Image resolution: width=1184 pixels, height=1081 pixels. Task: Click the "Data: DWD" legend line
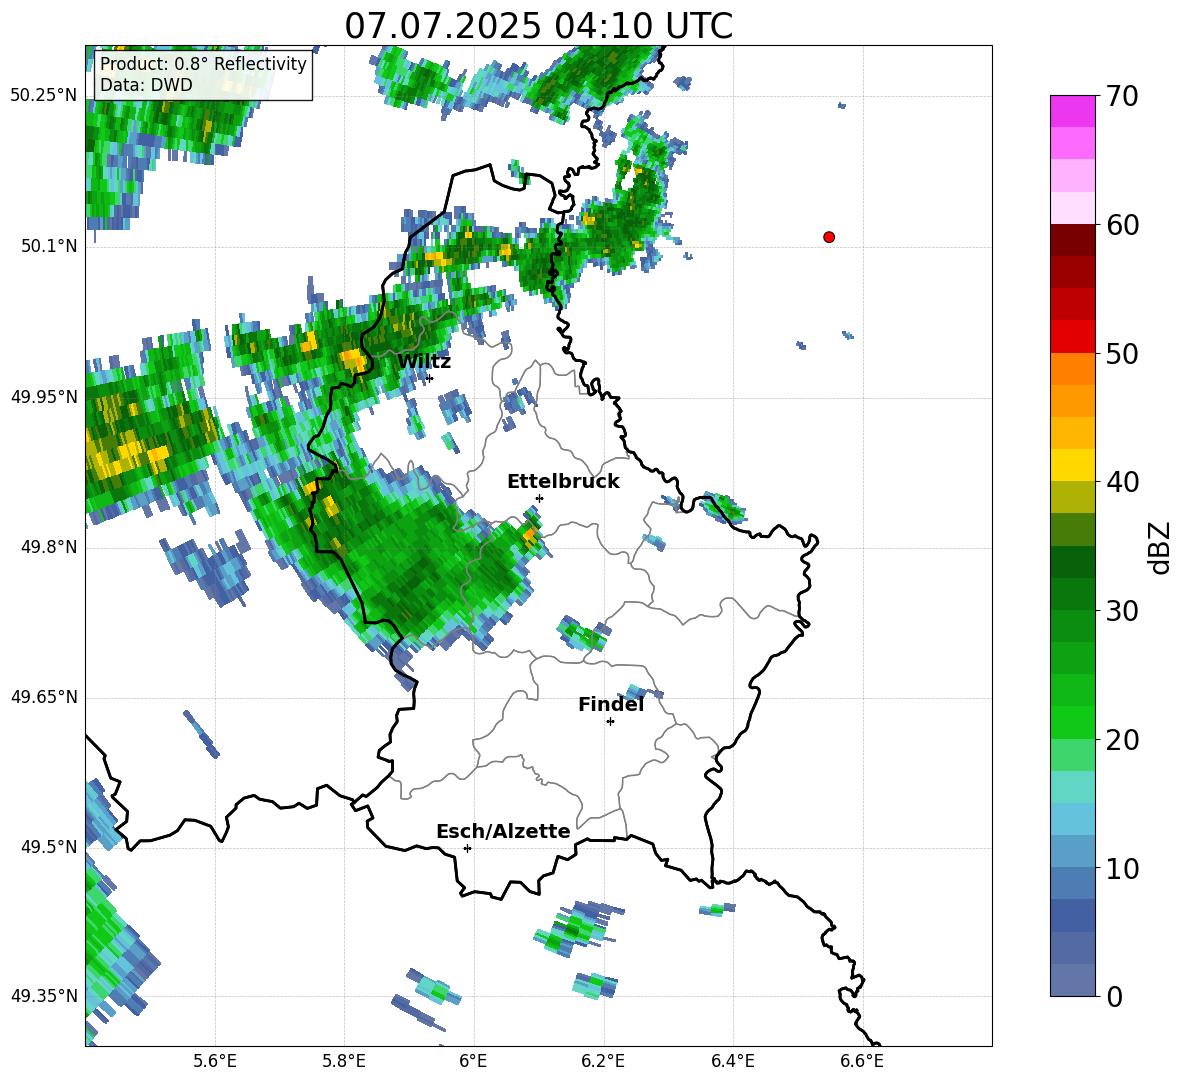[x=146, y=85]
